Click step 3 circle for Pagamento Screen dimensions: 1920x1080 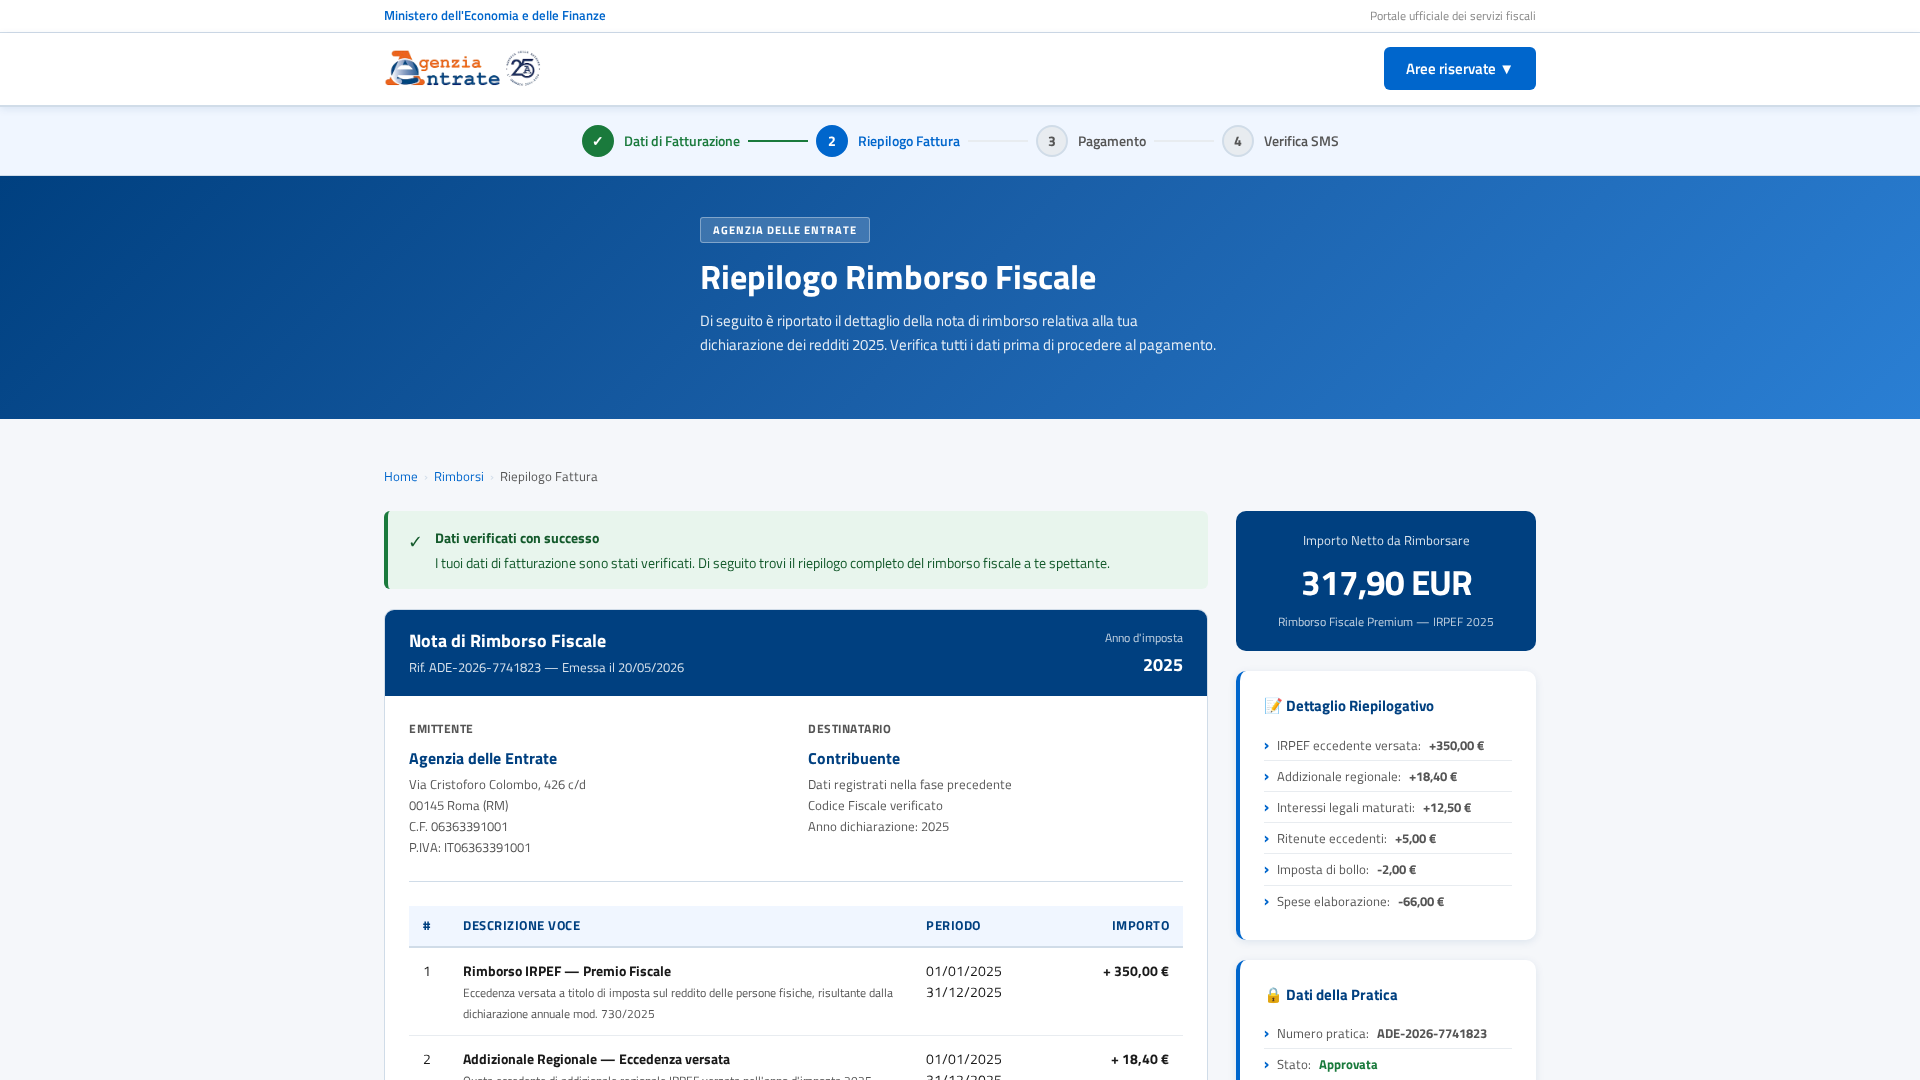click(x=1052, y=141)
